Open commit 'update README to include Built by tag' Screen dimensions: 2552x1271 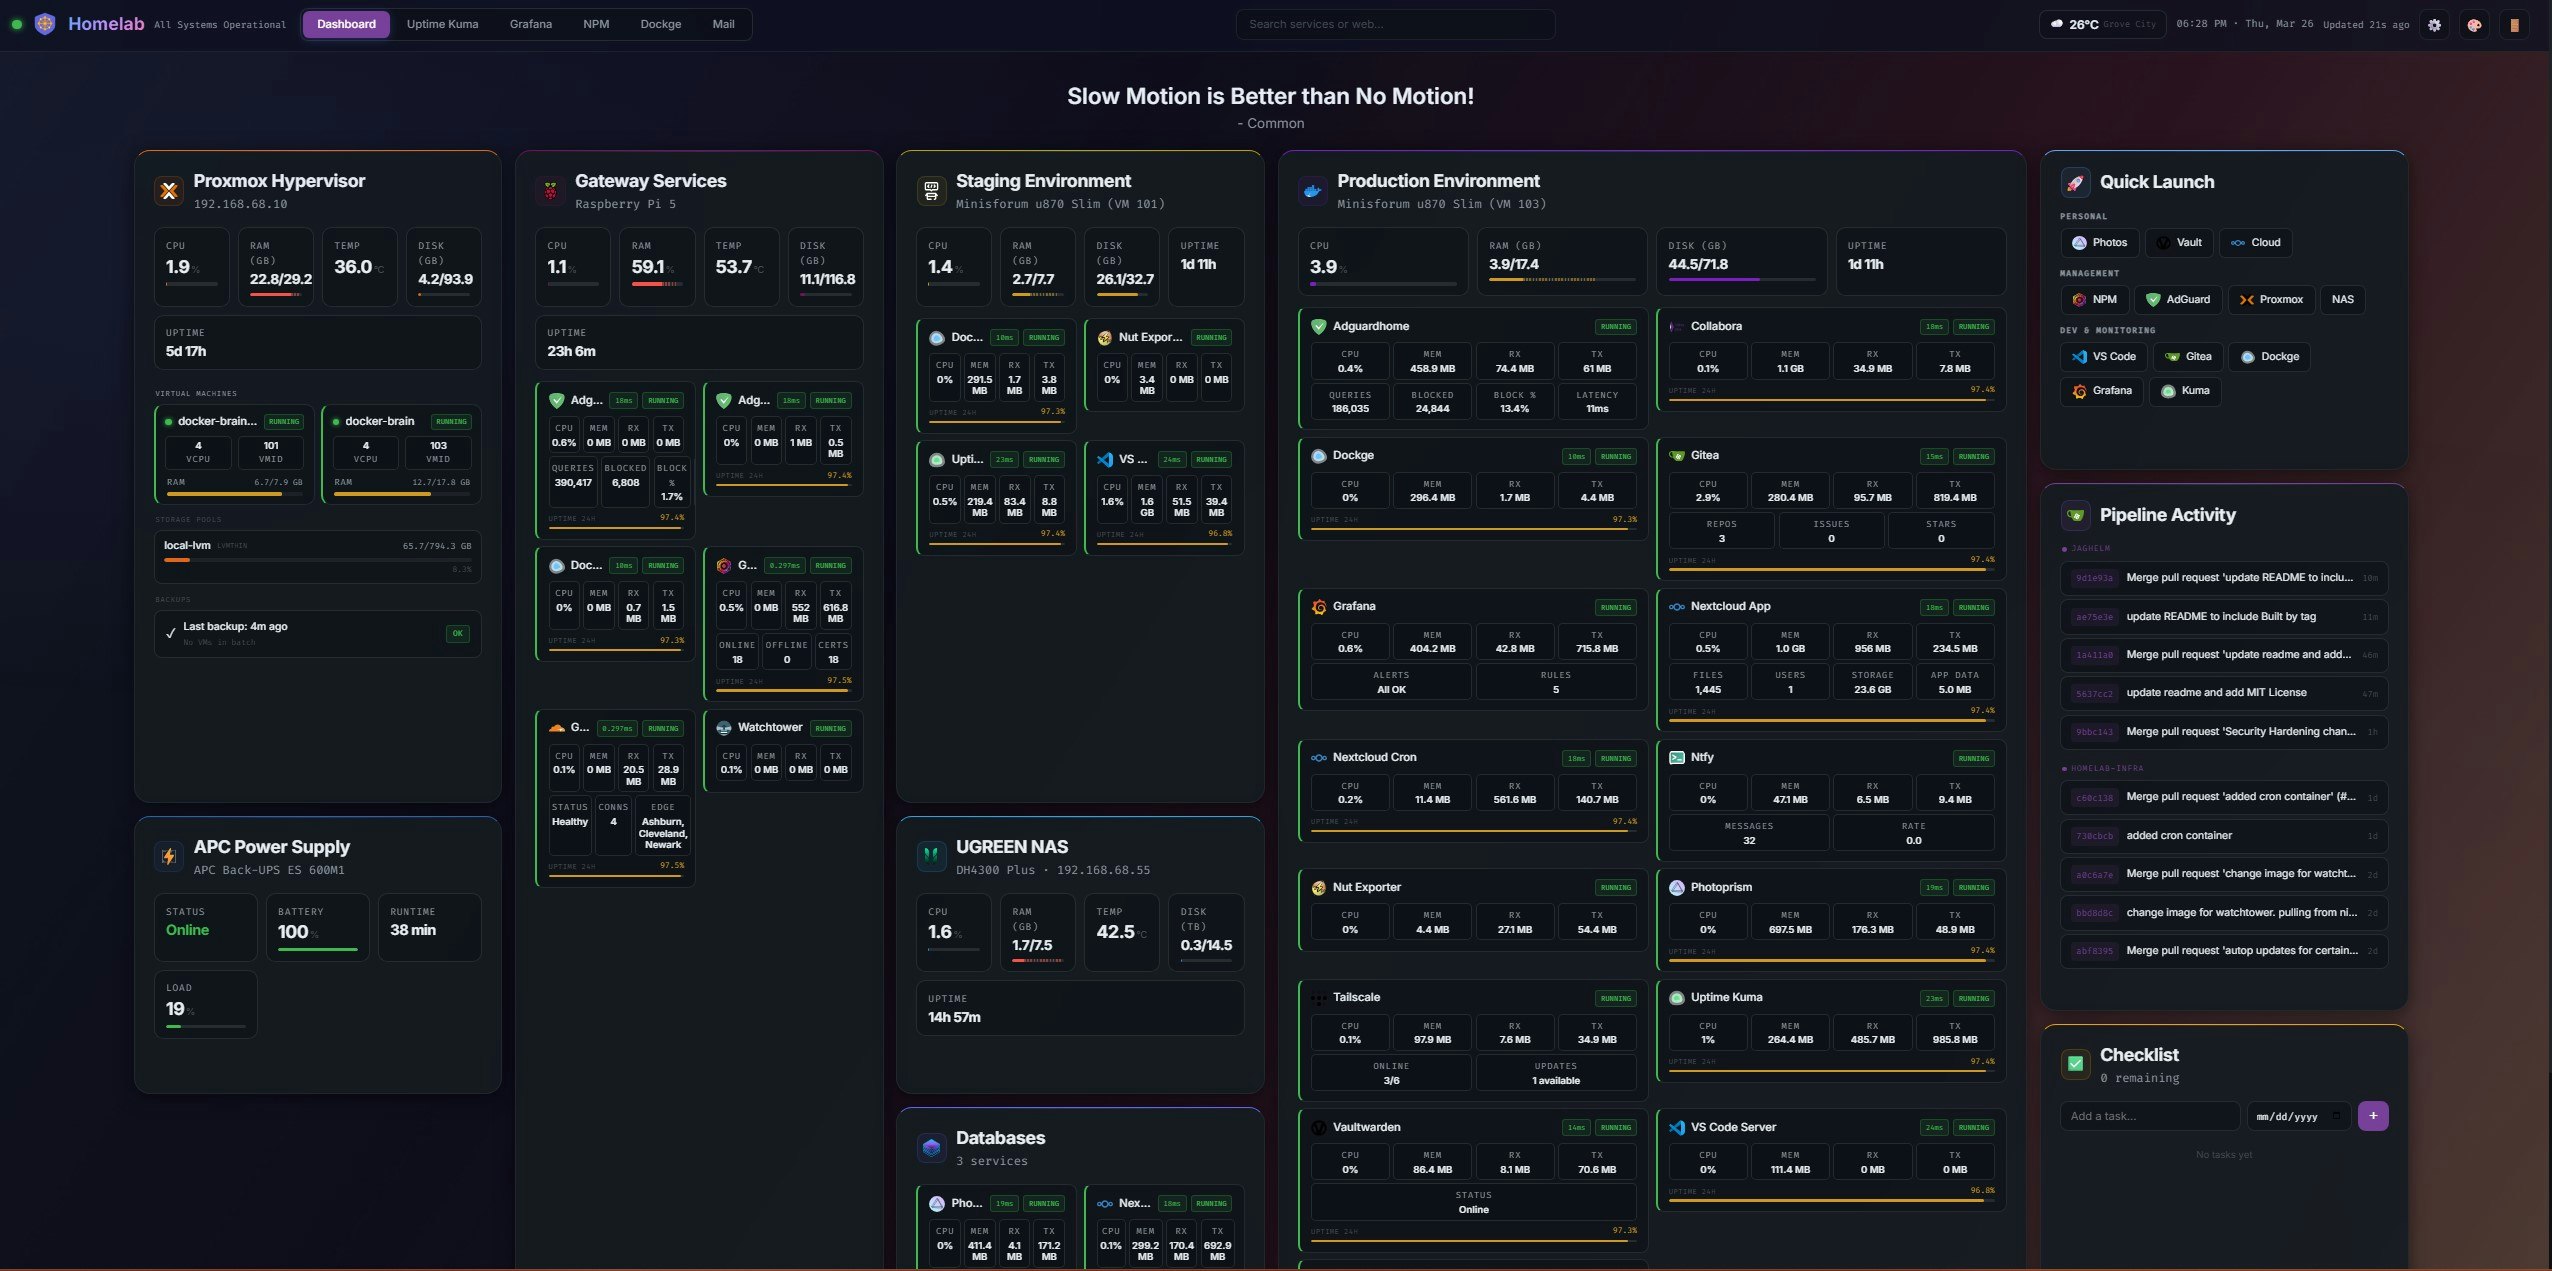pyautogui.click(x=2224, y=616)
